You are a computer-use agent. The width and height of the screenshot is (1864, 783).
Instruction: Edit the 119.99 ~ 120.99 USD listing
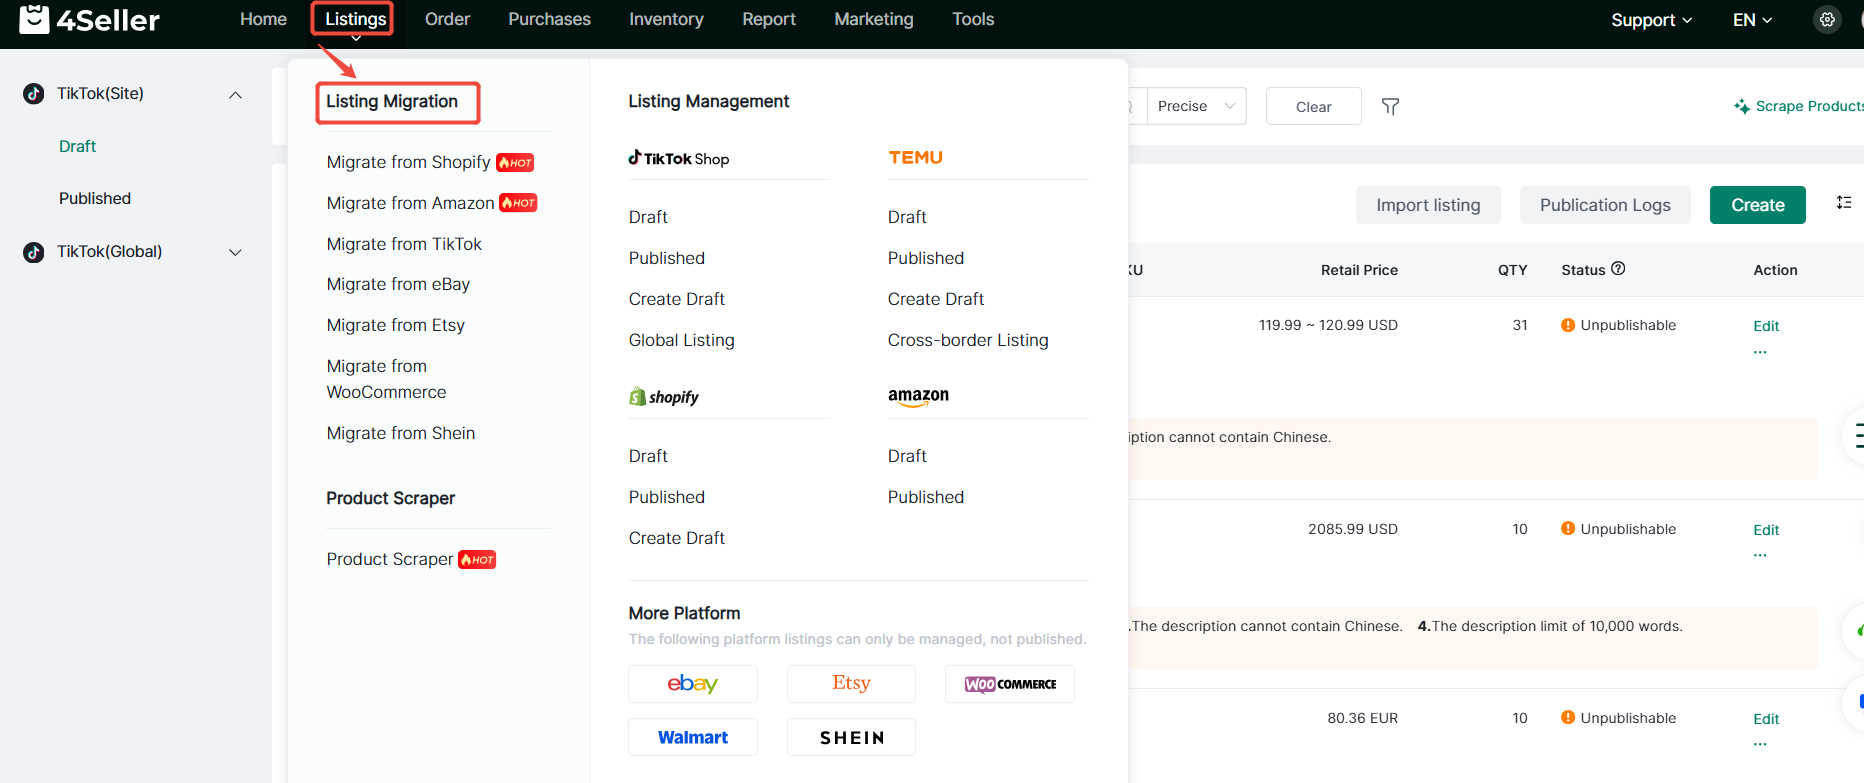pyautogui.click(x=1766, y=326)
